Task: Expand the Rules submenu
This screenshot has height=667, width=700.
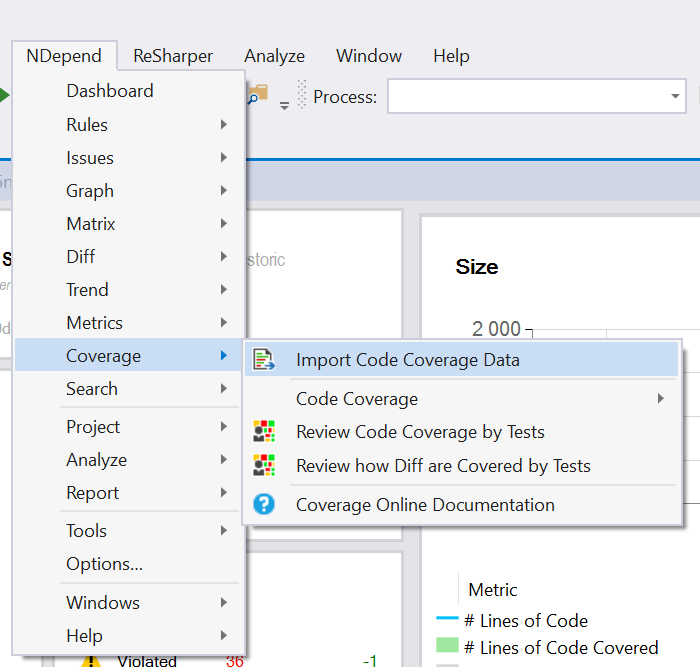Action: tap(224, 125)
